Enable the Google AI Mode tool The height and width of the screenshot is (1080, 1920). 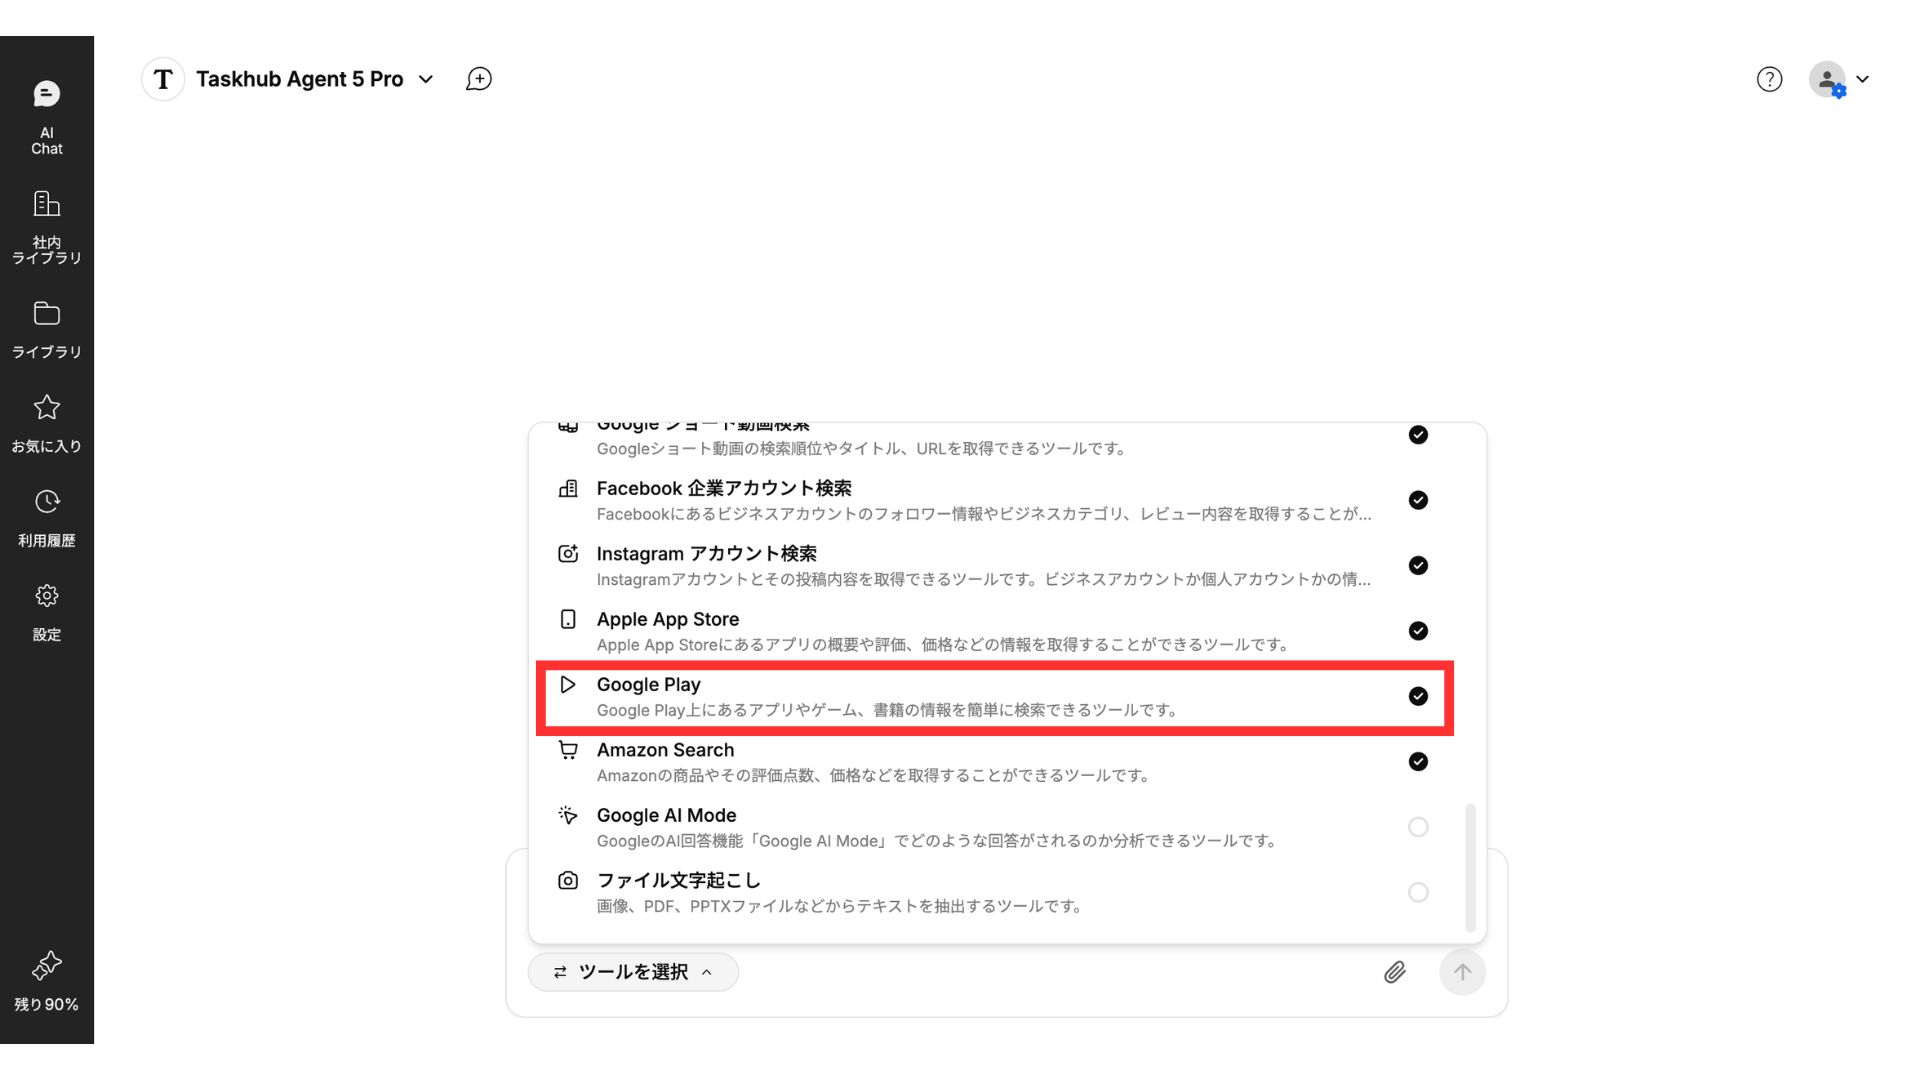click(x=1417, y=827)
